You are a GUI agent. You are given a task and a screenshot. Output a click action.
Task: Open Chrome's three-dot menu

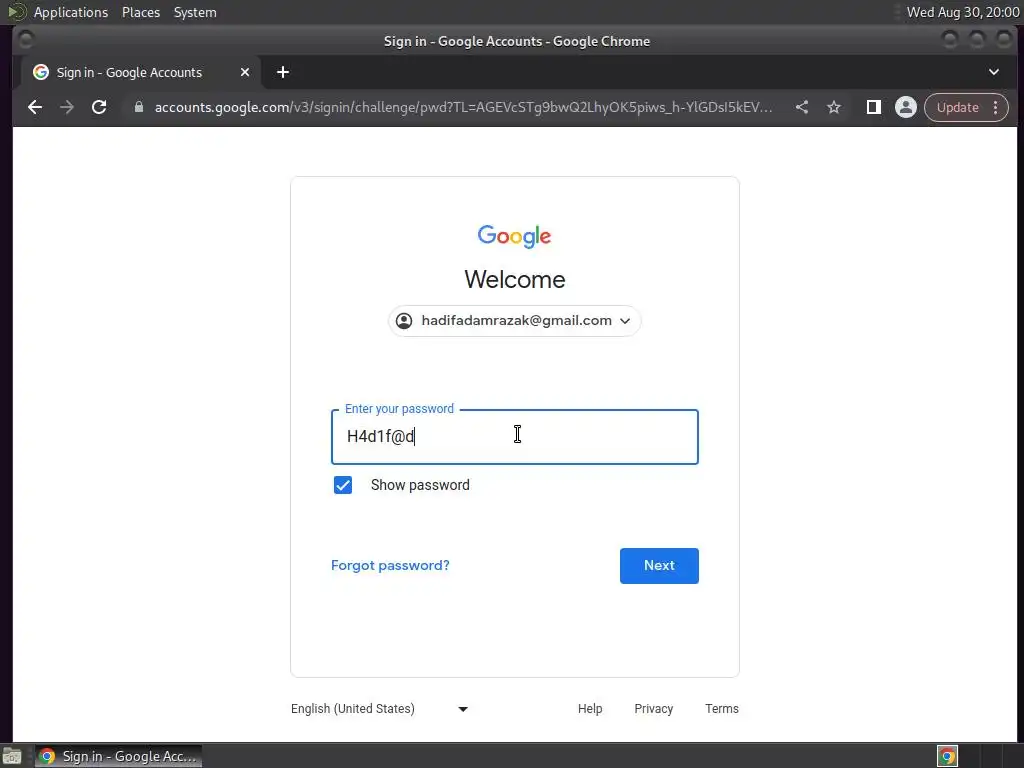(995, 107)
